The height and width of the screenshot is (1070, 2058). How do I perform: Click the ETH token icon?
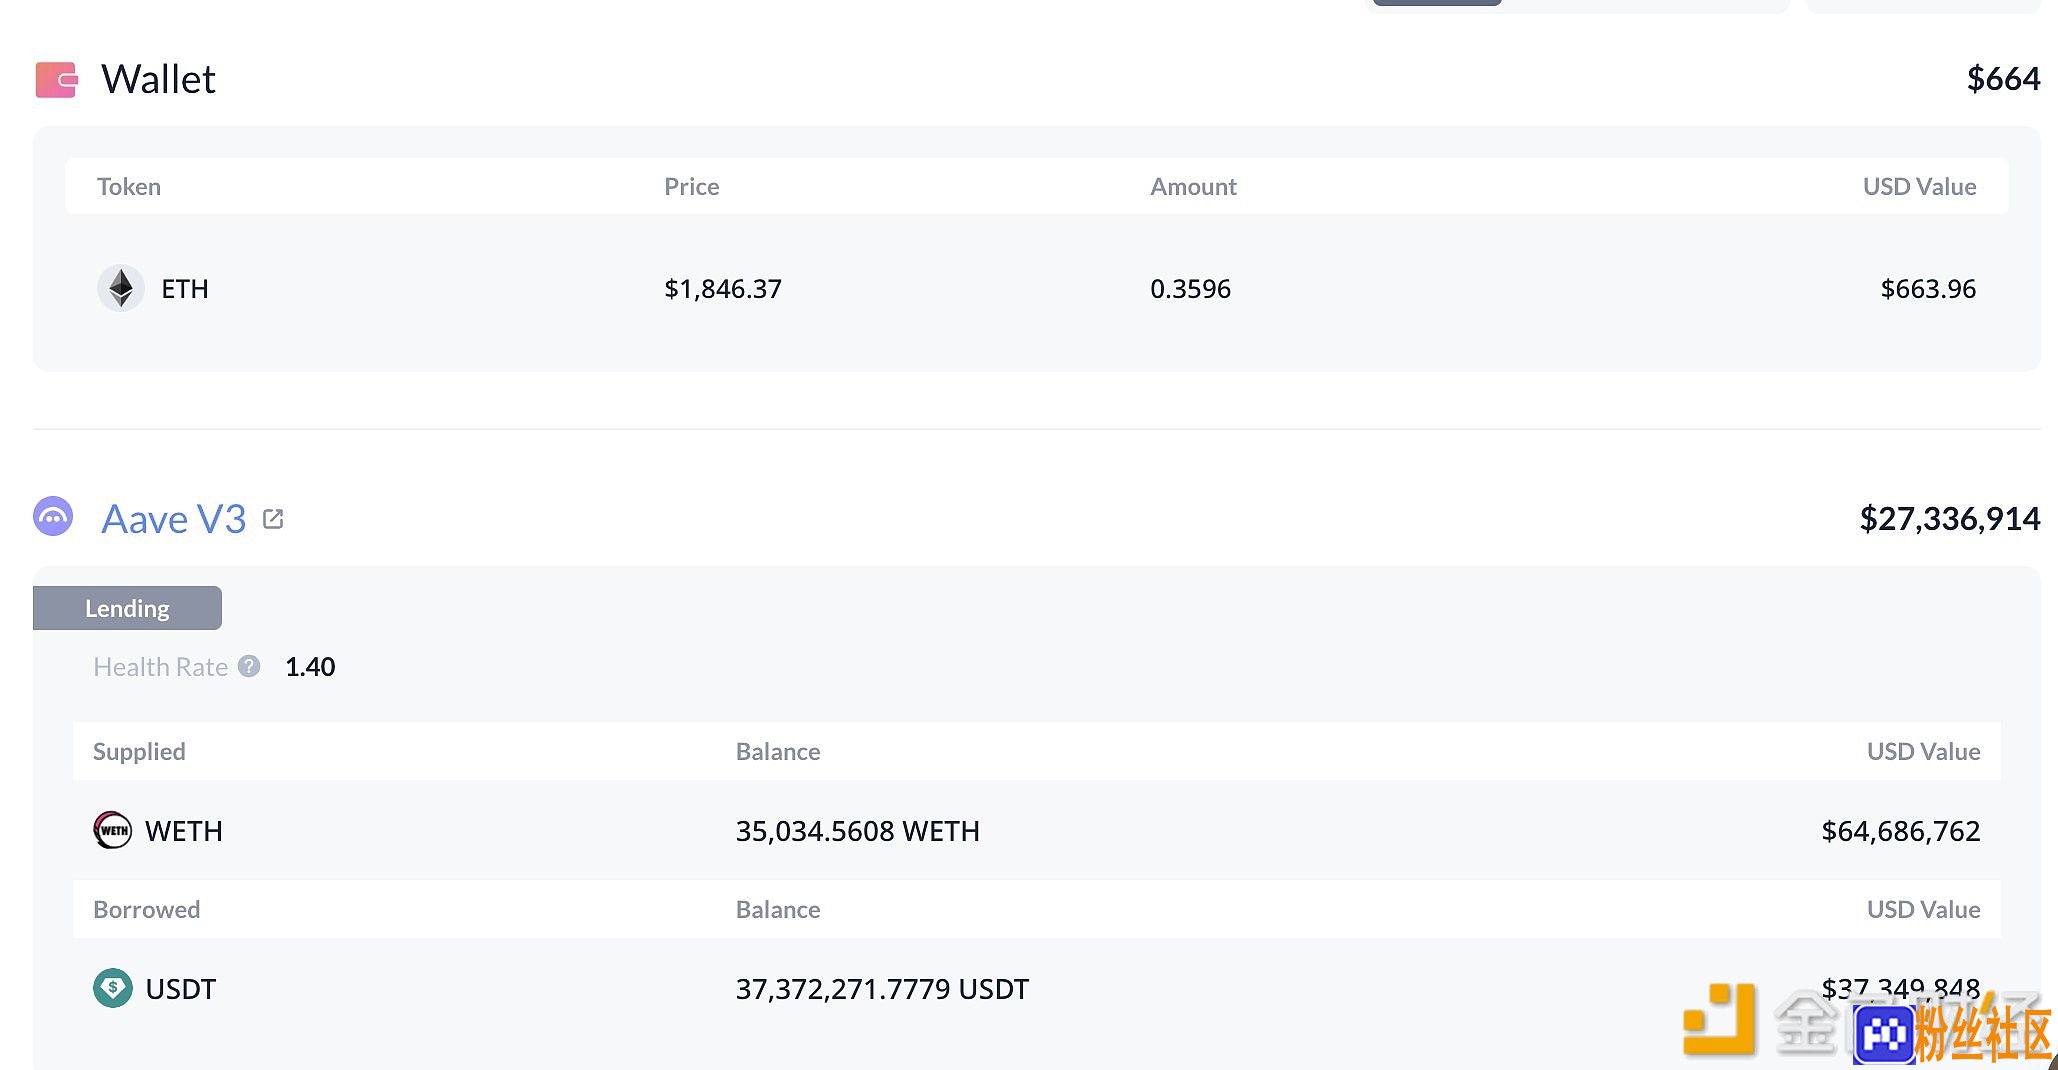121,288
